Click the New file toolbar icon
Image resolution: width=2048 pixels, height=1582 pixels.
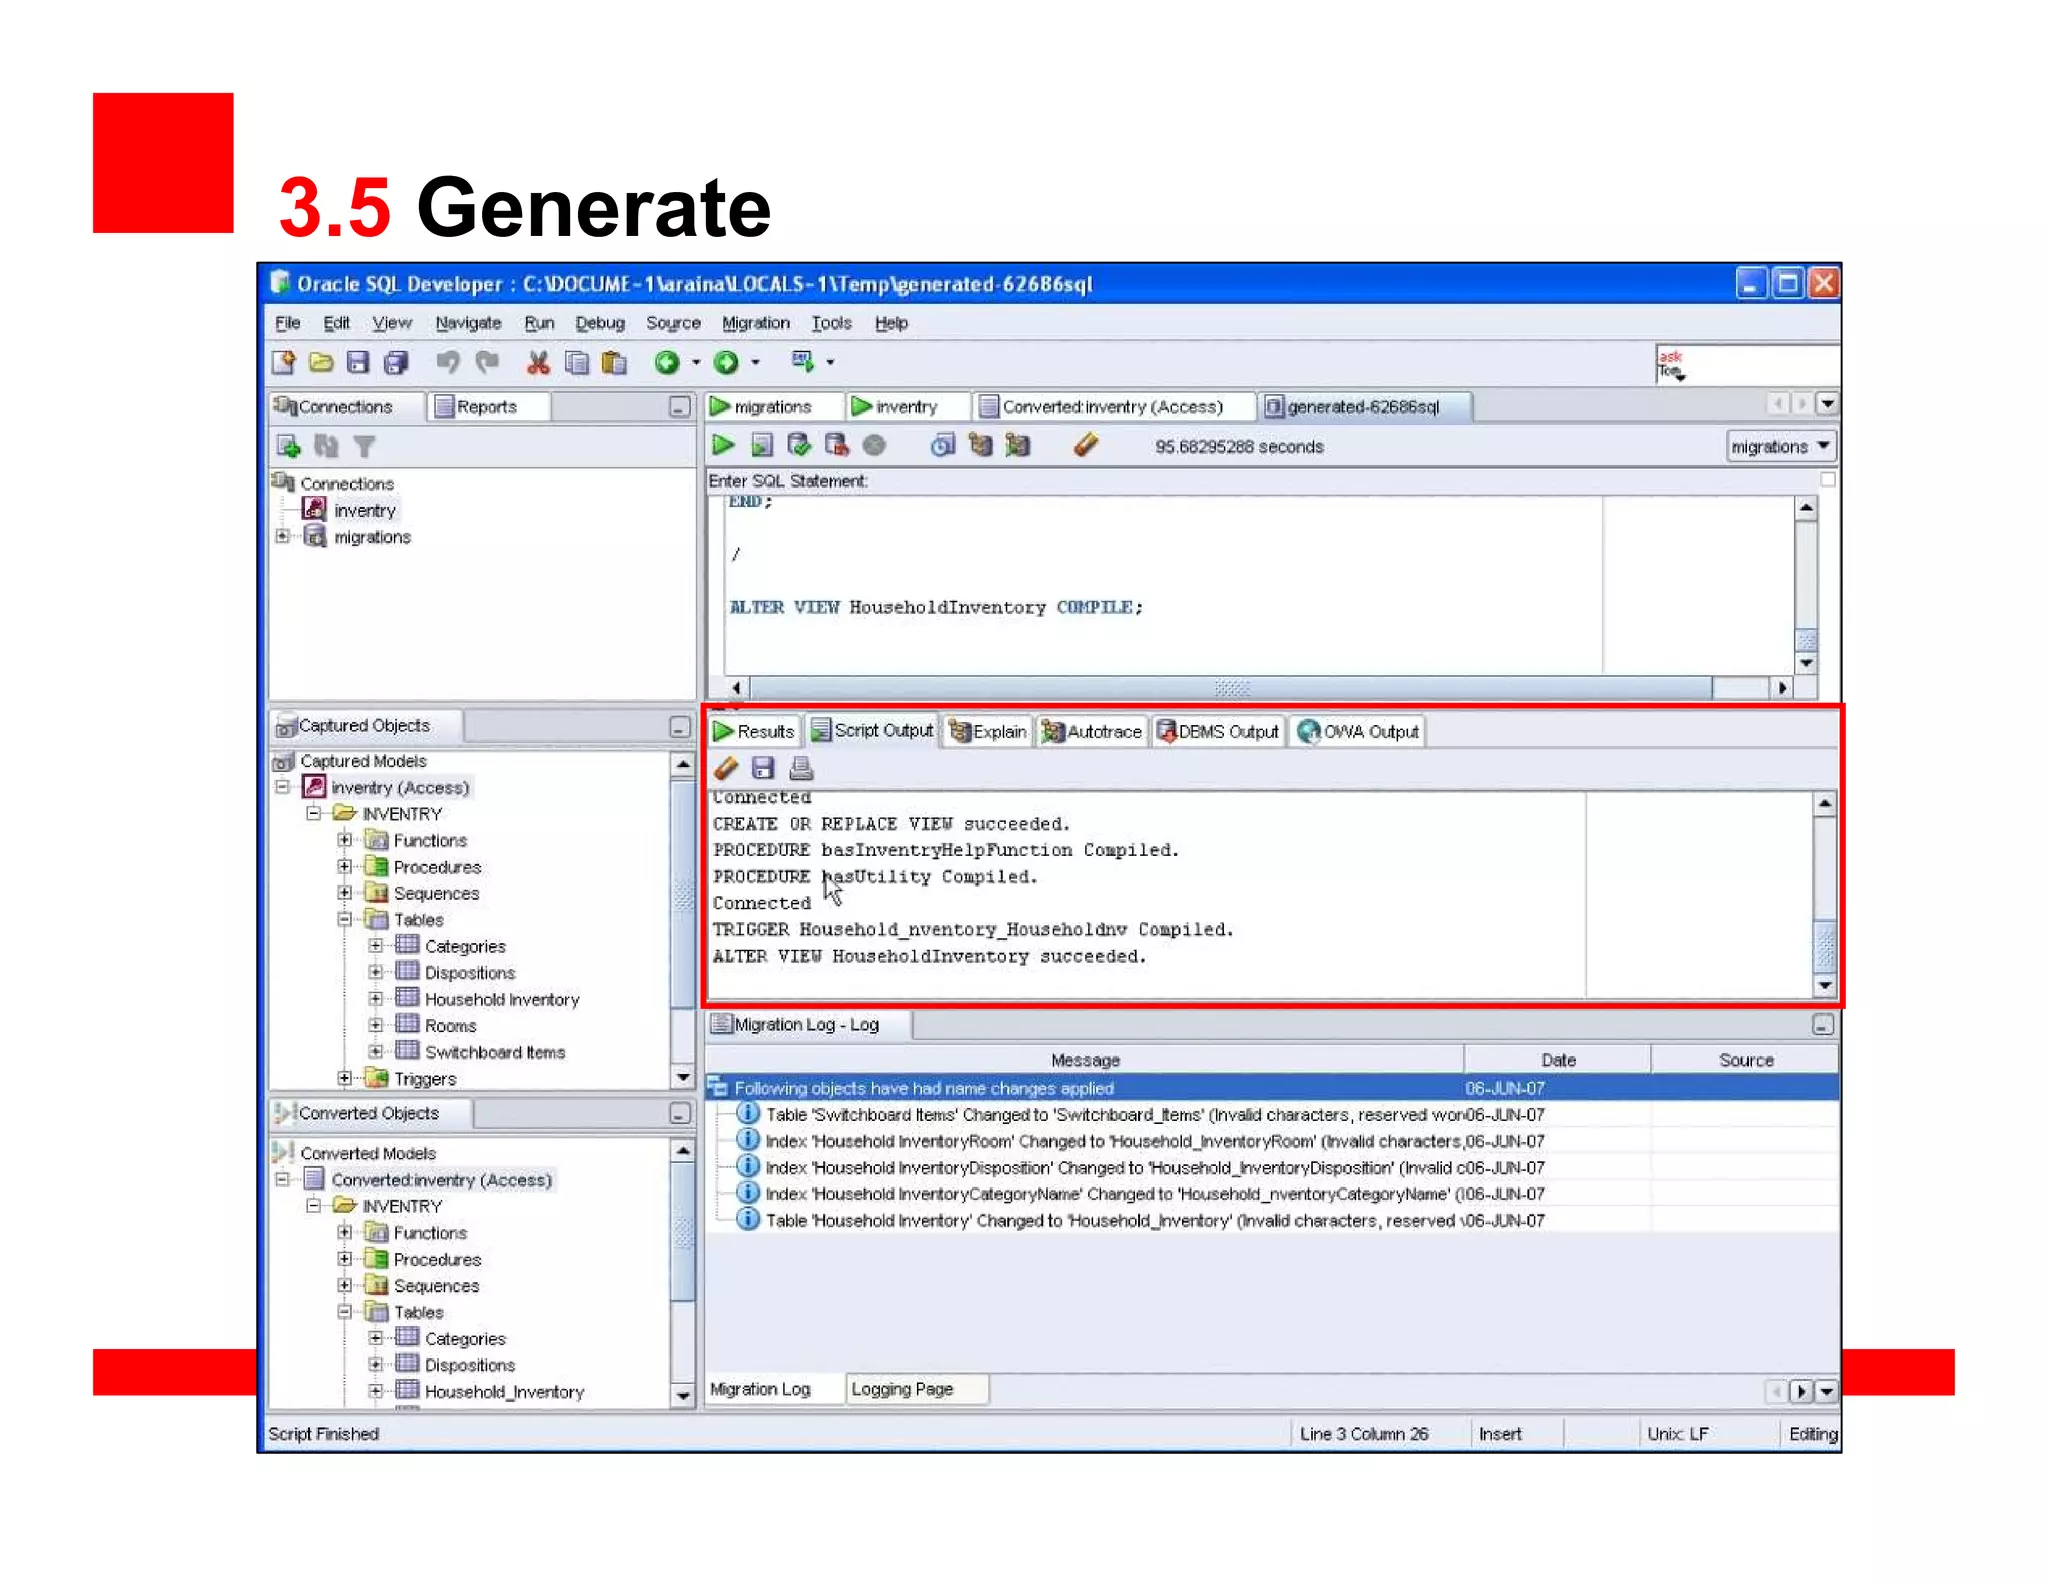pyautogui.click(x=284, y=362)
